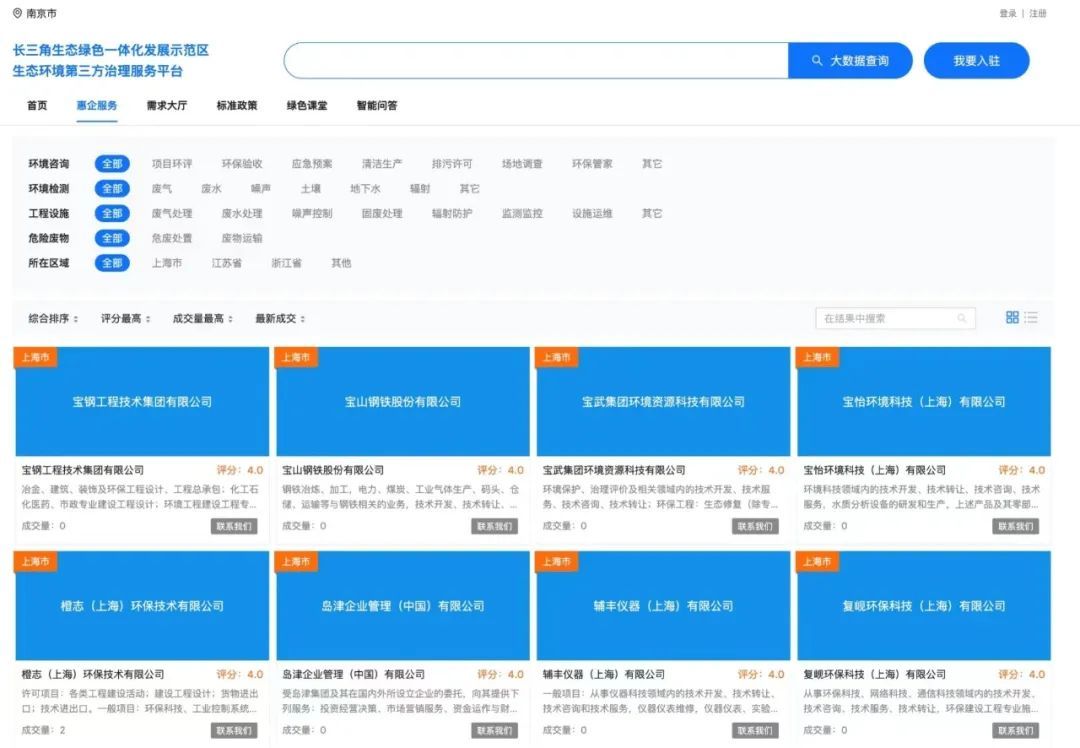This screenshot has width=1080, height=748.
Task: Filter by 场地调查
Action: point(522,164)
